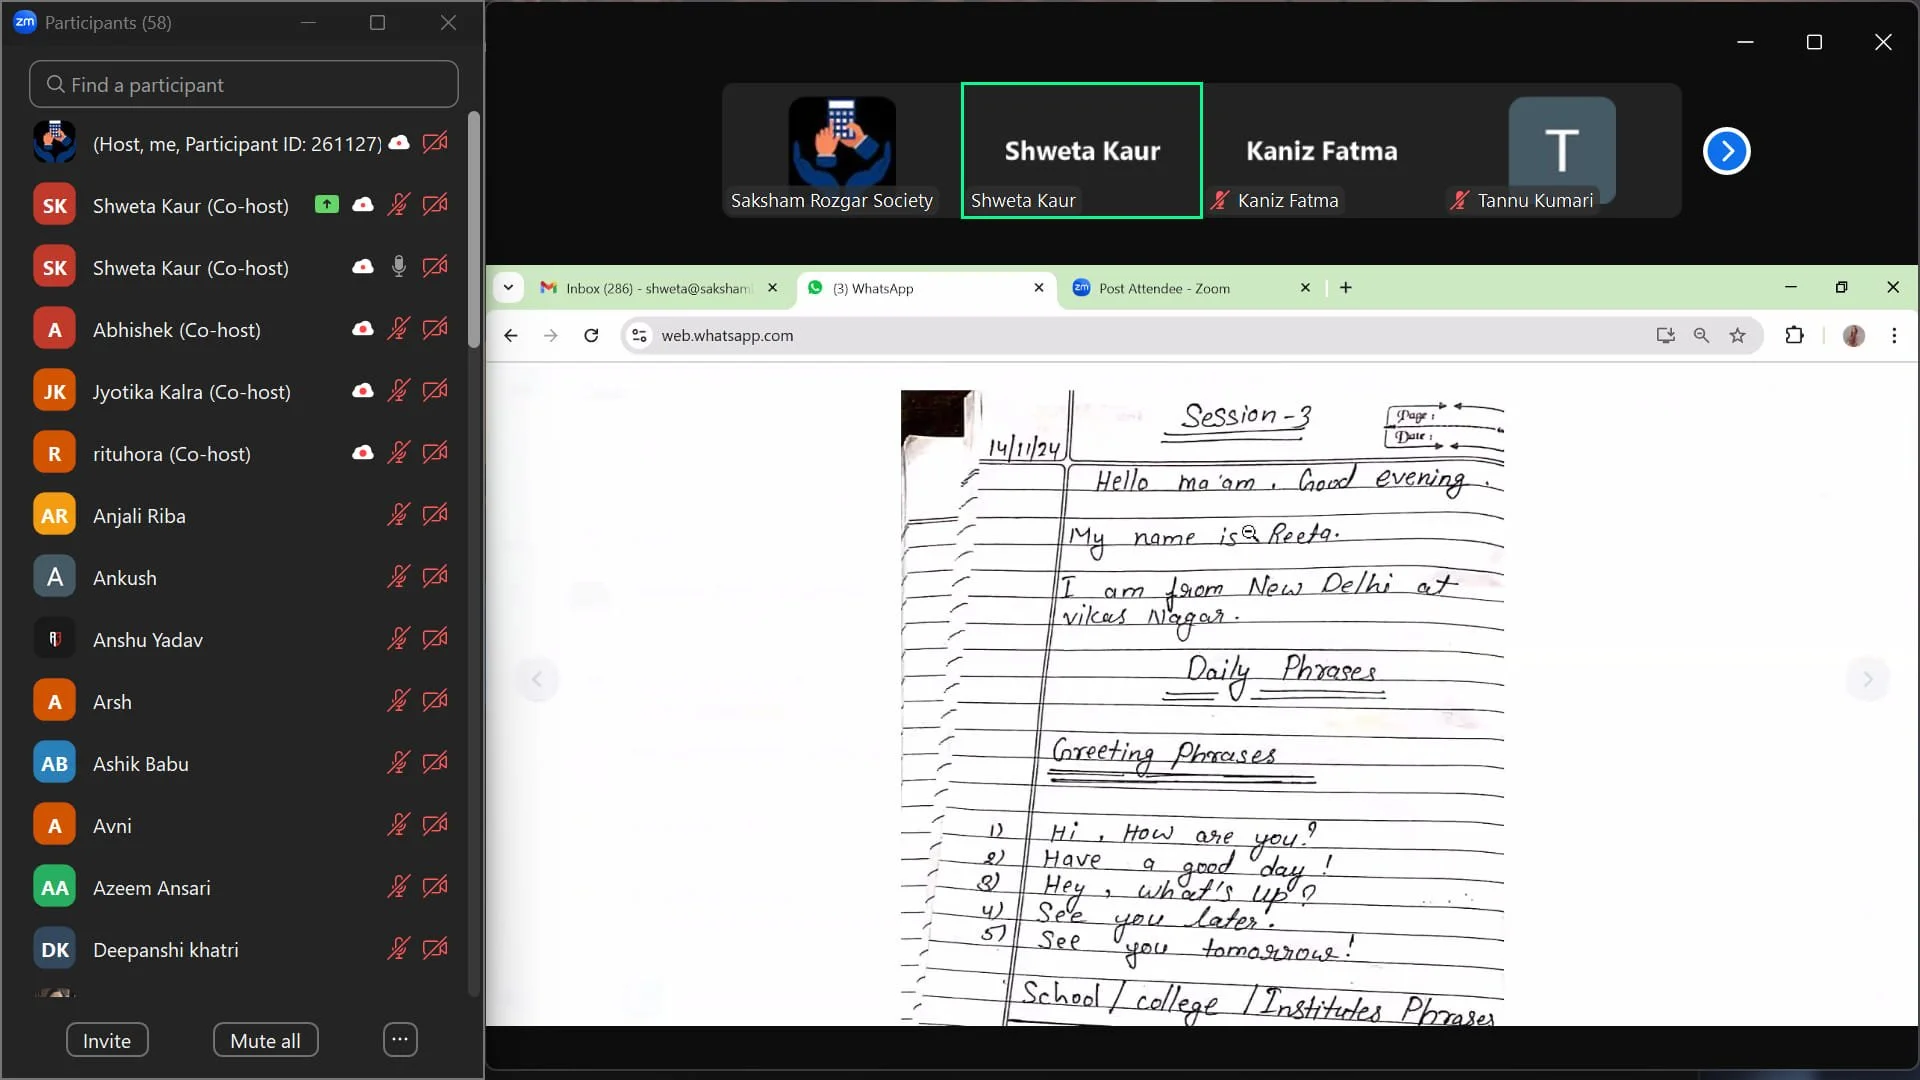The image size is (1920, 1080).
Task: Open the three-dot more options in participants
Action: [400, 1040]
